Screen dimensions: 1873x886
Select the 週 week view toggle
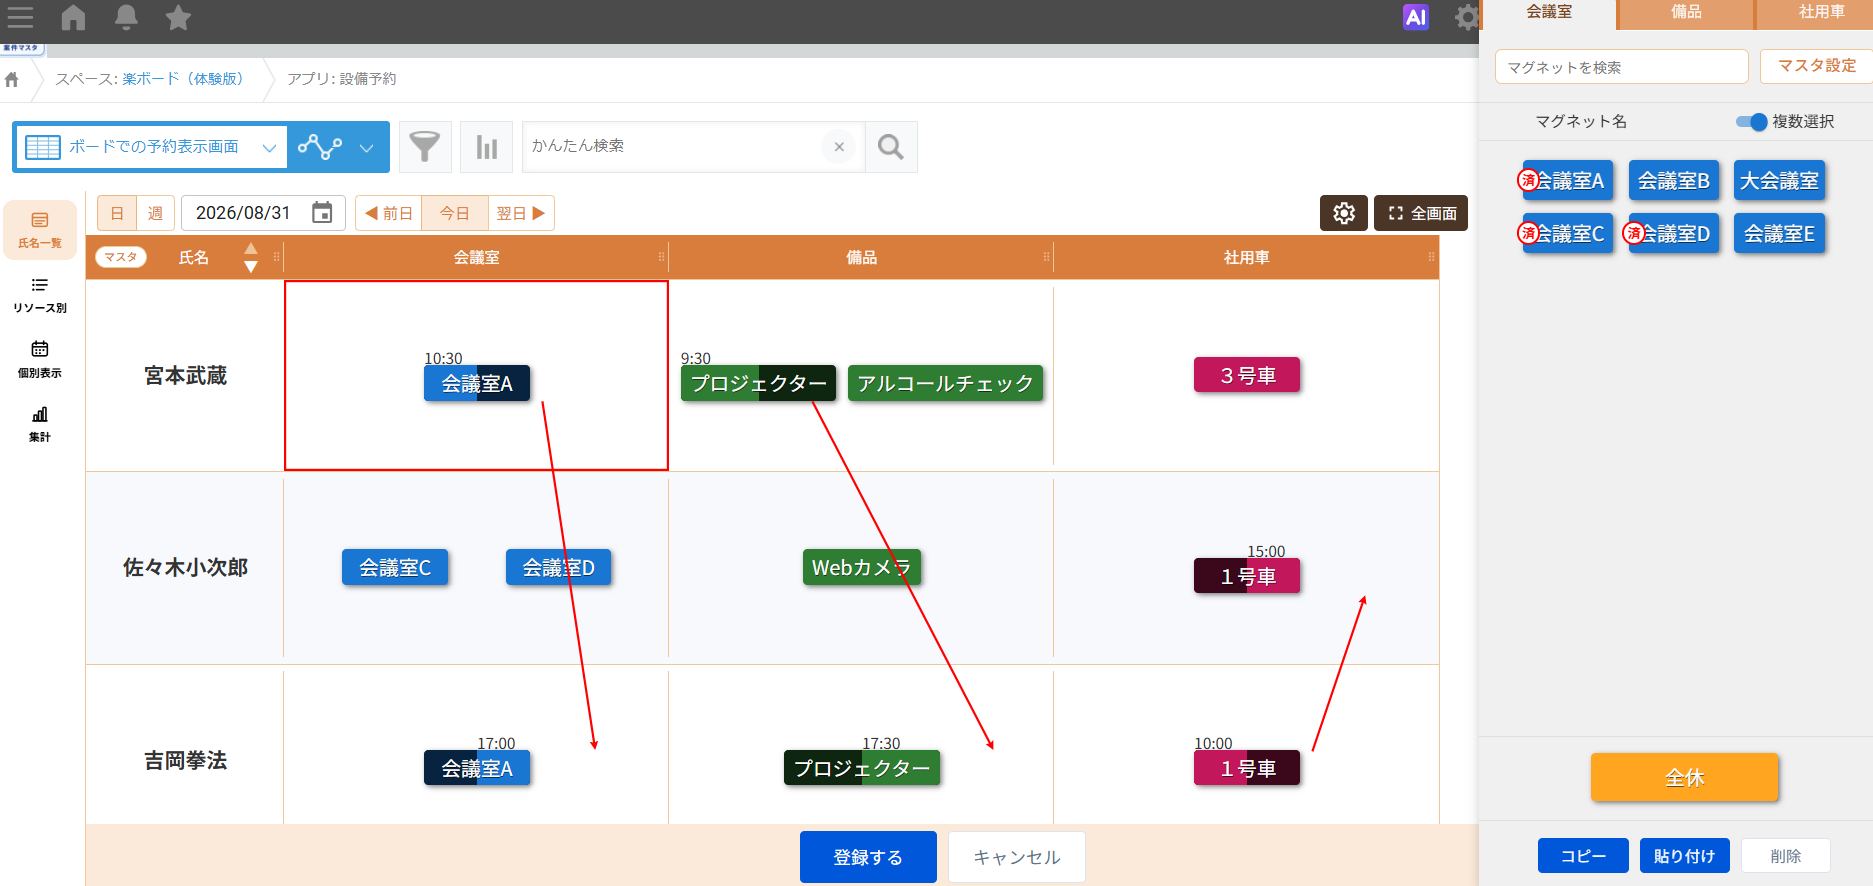155,213
